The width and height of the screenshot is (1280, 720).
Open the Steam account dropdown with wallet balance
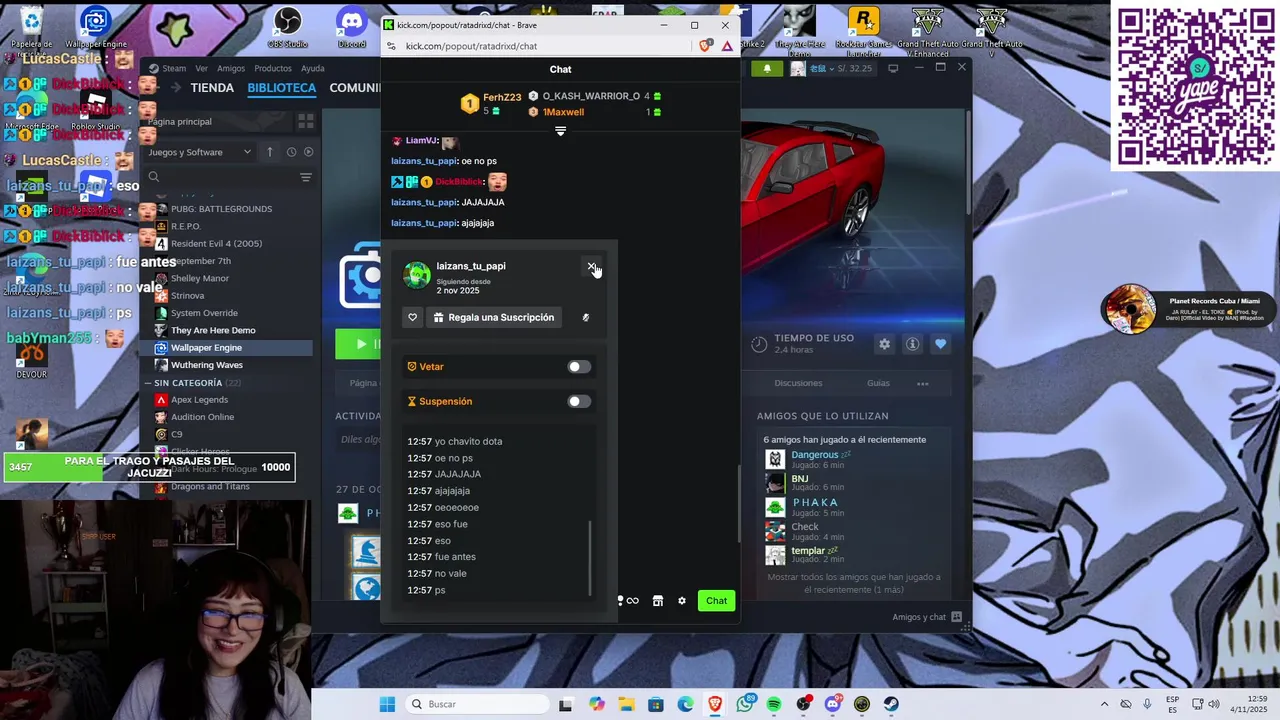(833, 68)
